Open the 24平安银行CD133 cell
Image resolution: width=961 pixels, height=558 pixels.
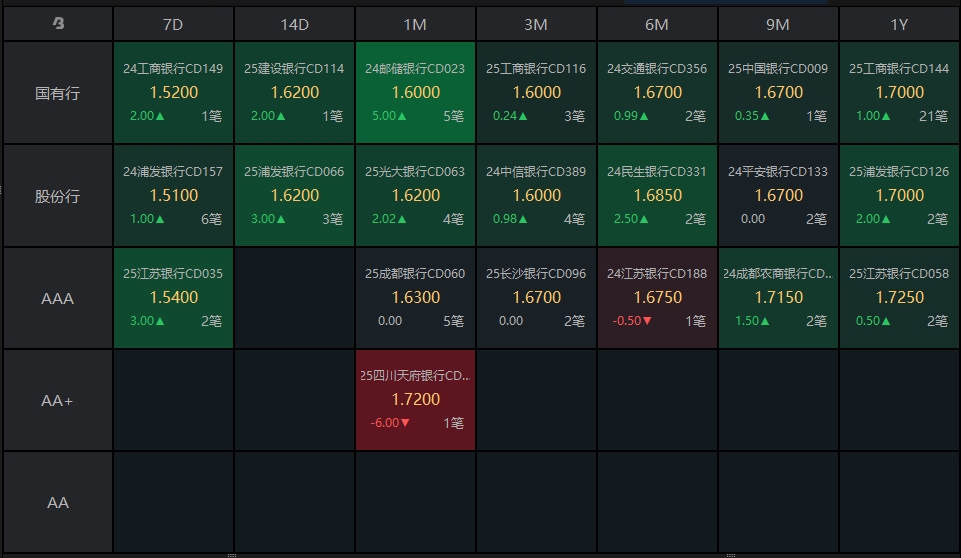coord(778,196)
